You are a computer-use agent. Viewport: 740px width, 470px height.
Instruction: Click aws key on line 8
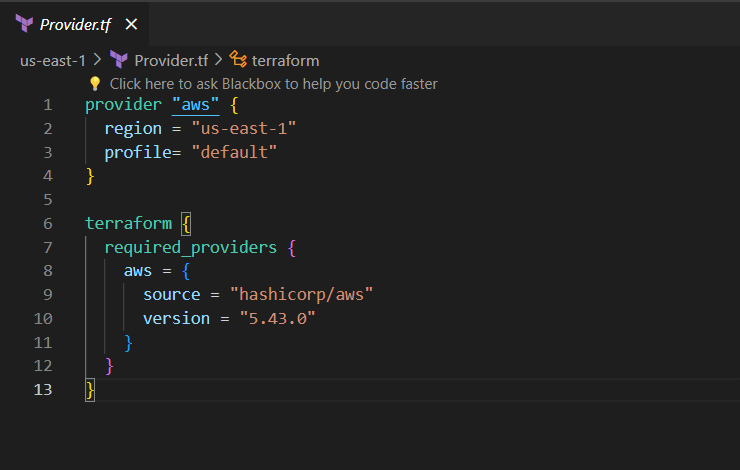(138, 271)
